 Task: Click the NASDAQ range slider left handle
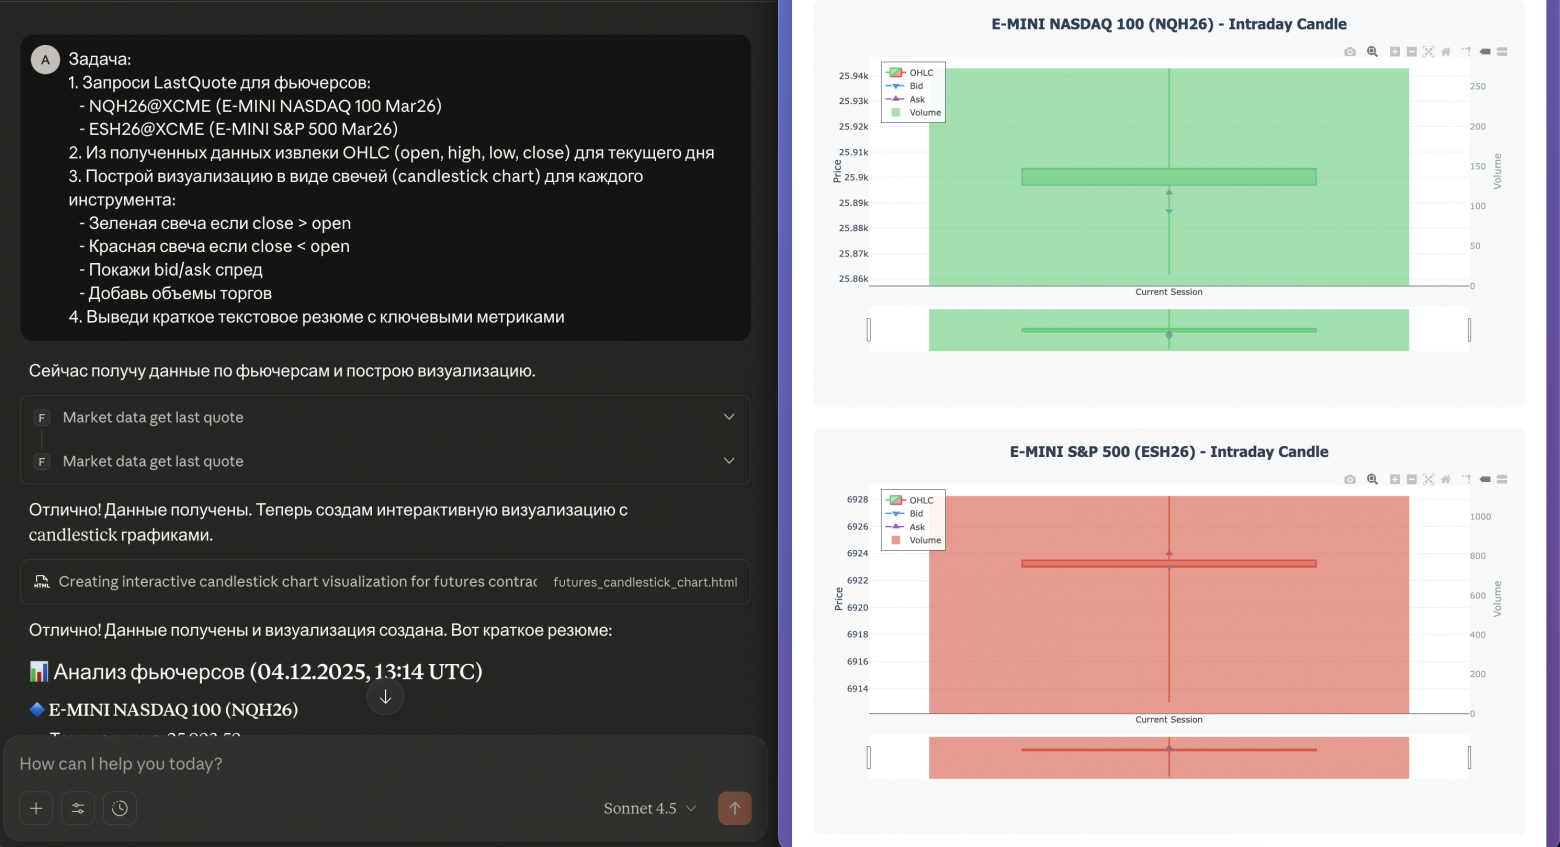[869, 330]
